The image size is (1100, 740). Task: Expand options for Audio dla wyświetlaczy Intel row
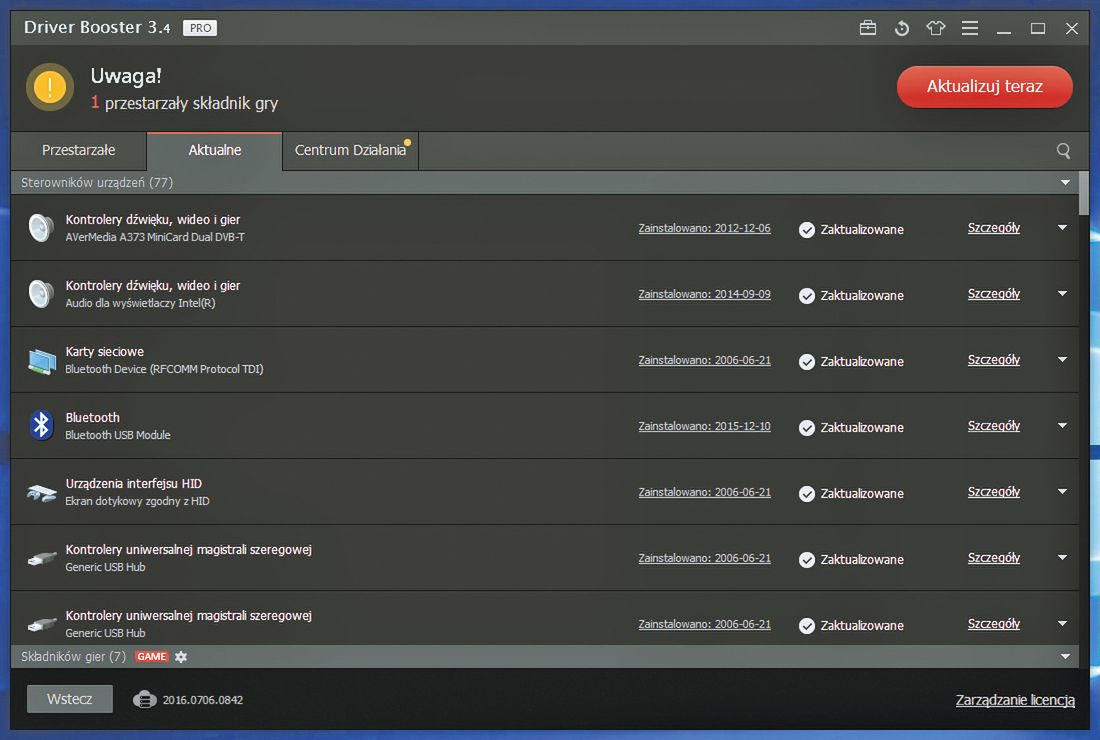point(1062,294)
